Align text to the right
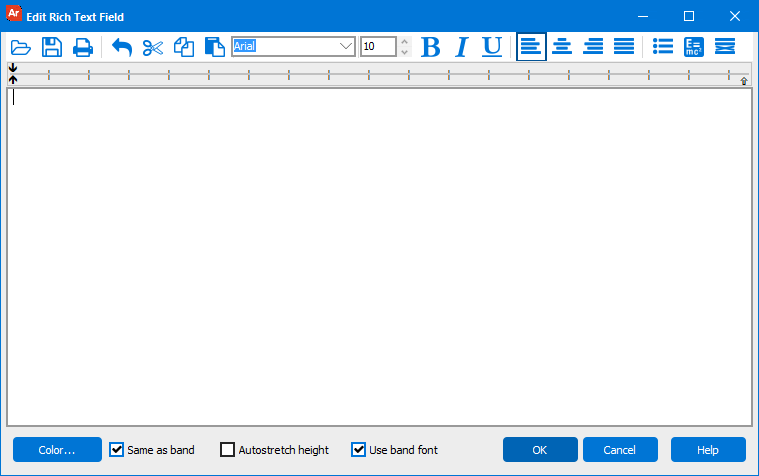 pyautogui.click(x=593, y=47)
